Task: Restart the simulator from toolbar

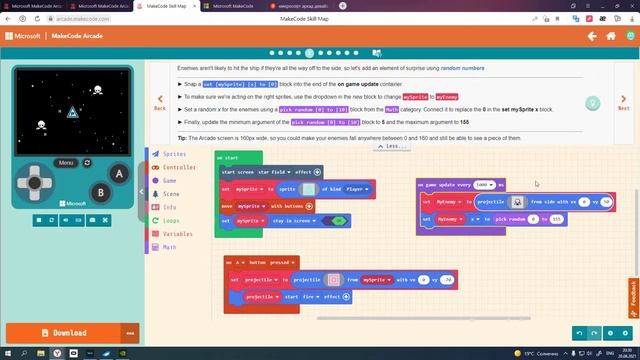Action: tap(51, 220)
